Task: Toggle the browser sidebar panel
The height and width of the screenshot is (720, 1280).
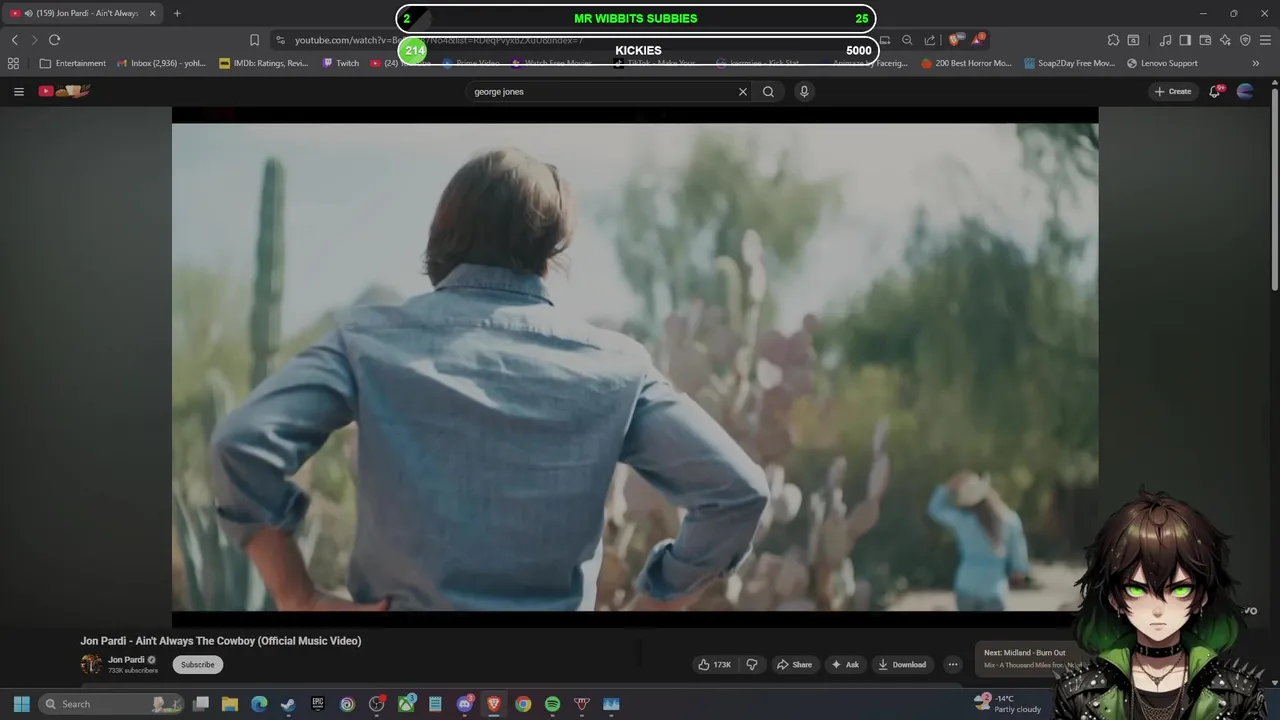Action: (1185, 40)
